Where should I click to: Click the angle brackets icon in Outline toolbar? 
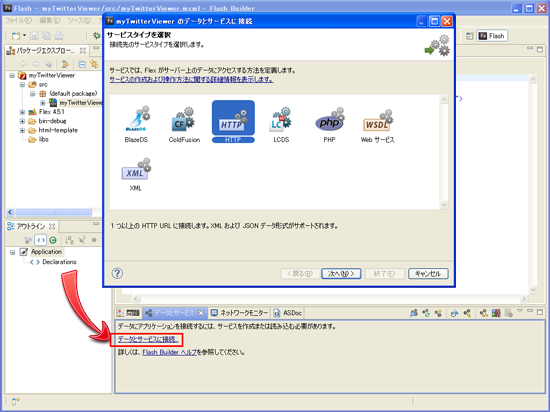pyautogui.click(x=41, y=240)
